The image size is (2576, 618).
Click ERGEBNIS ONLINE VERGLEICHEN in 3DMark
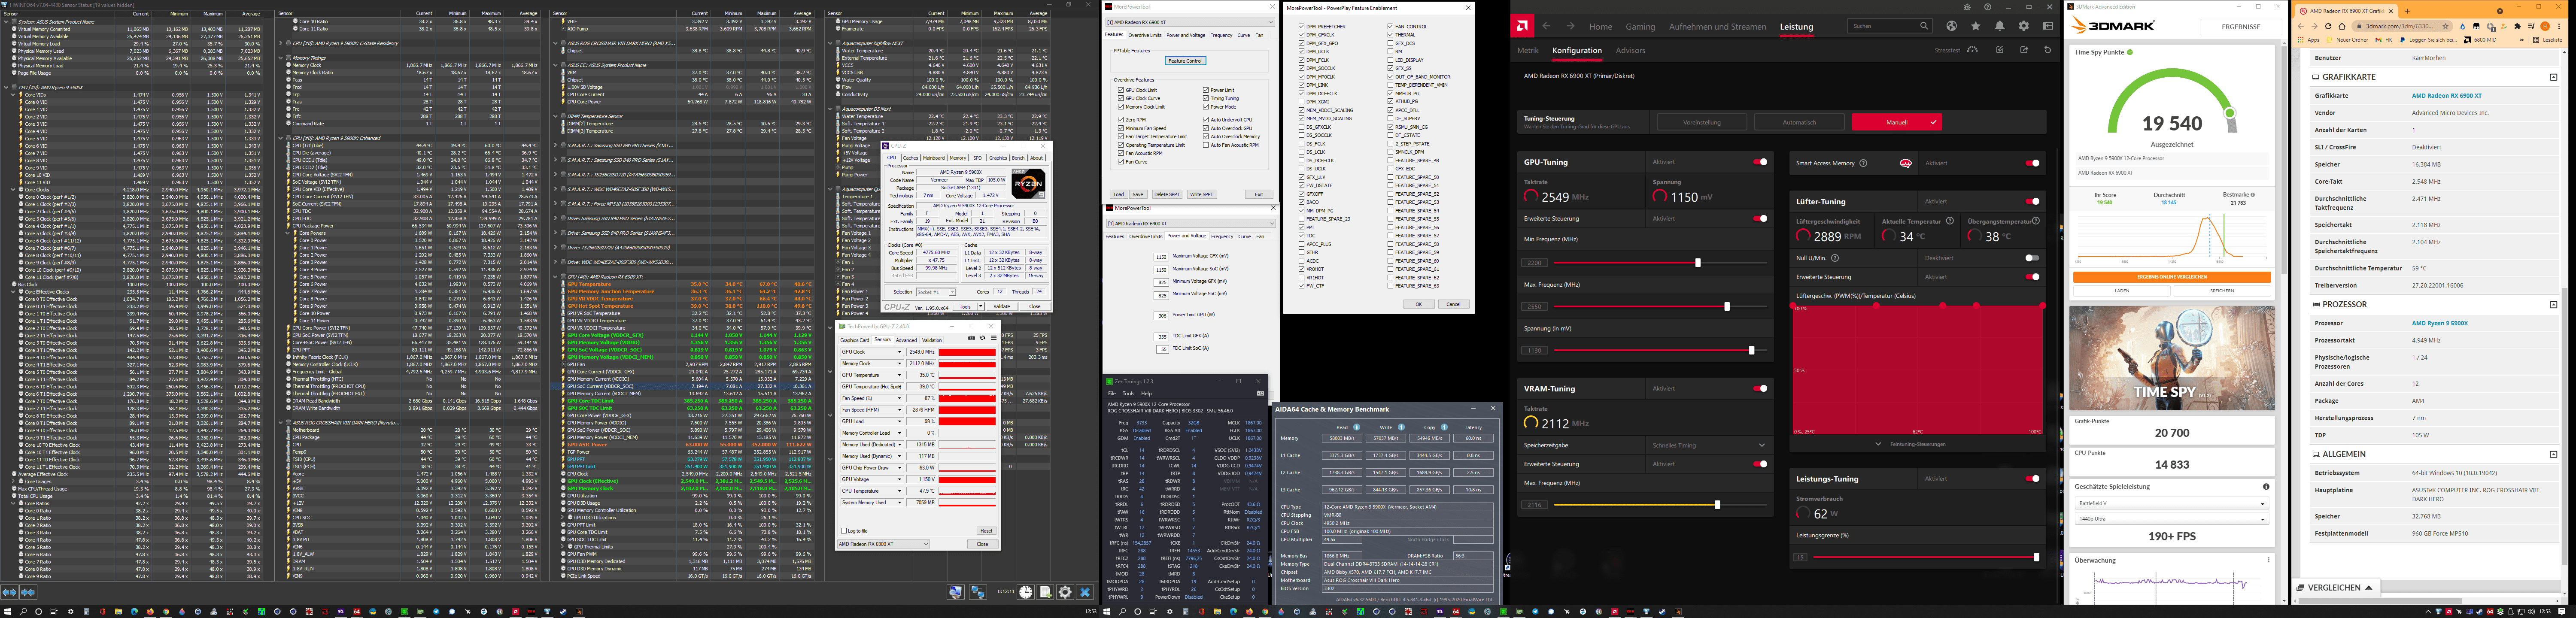click(x=2172, y=277)
